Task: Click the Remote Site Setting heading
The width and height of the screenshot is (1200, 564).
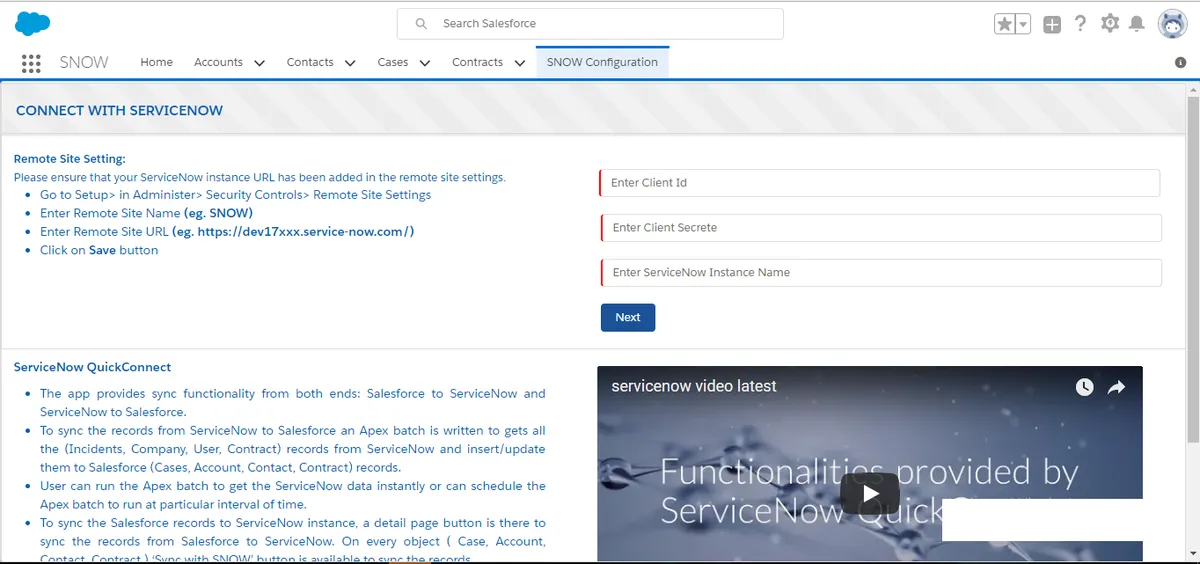Action: click(70, 159)
